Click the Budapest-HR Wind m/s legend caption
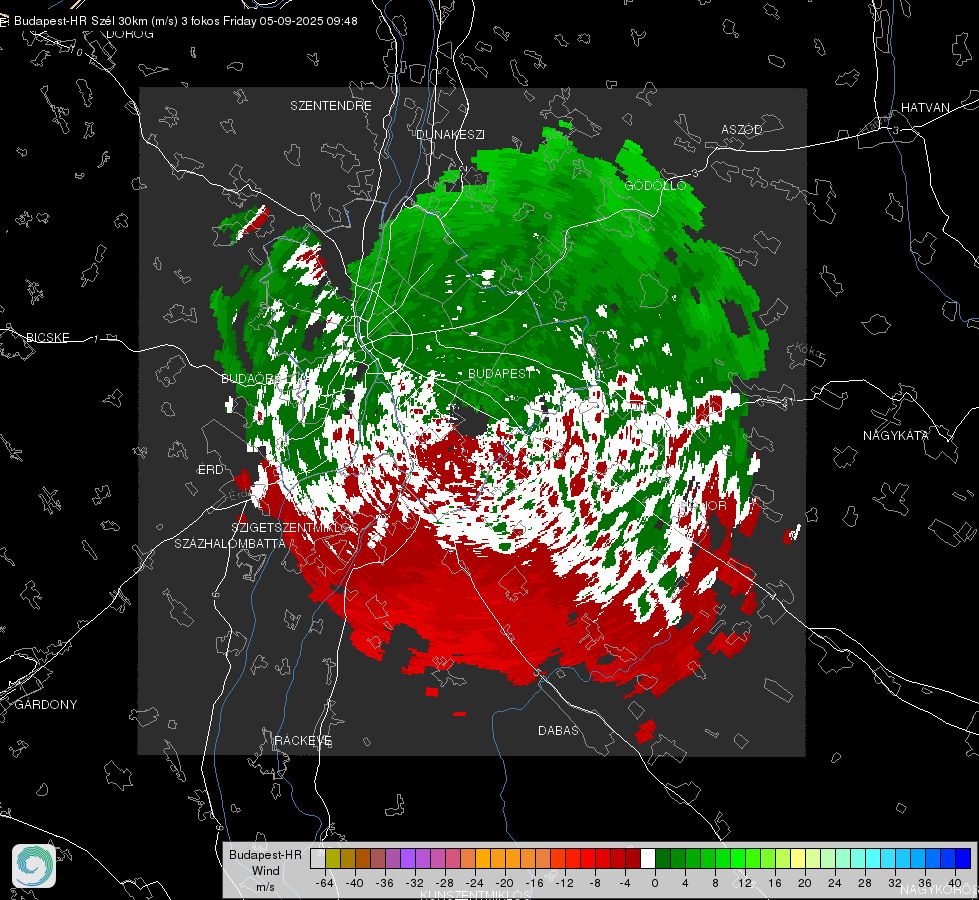979x900 pixels. coord(265,870)
